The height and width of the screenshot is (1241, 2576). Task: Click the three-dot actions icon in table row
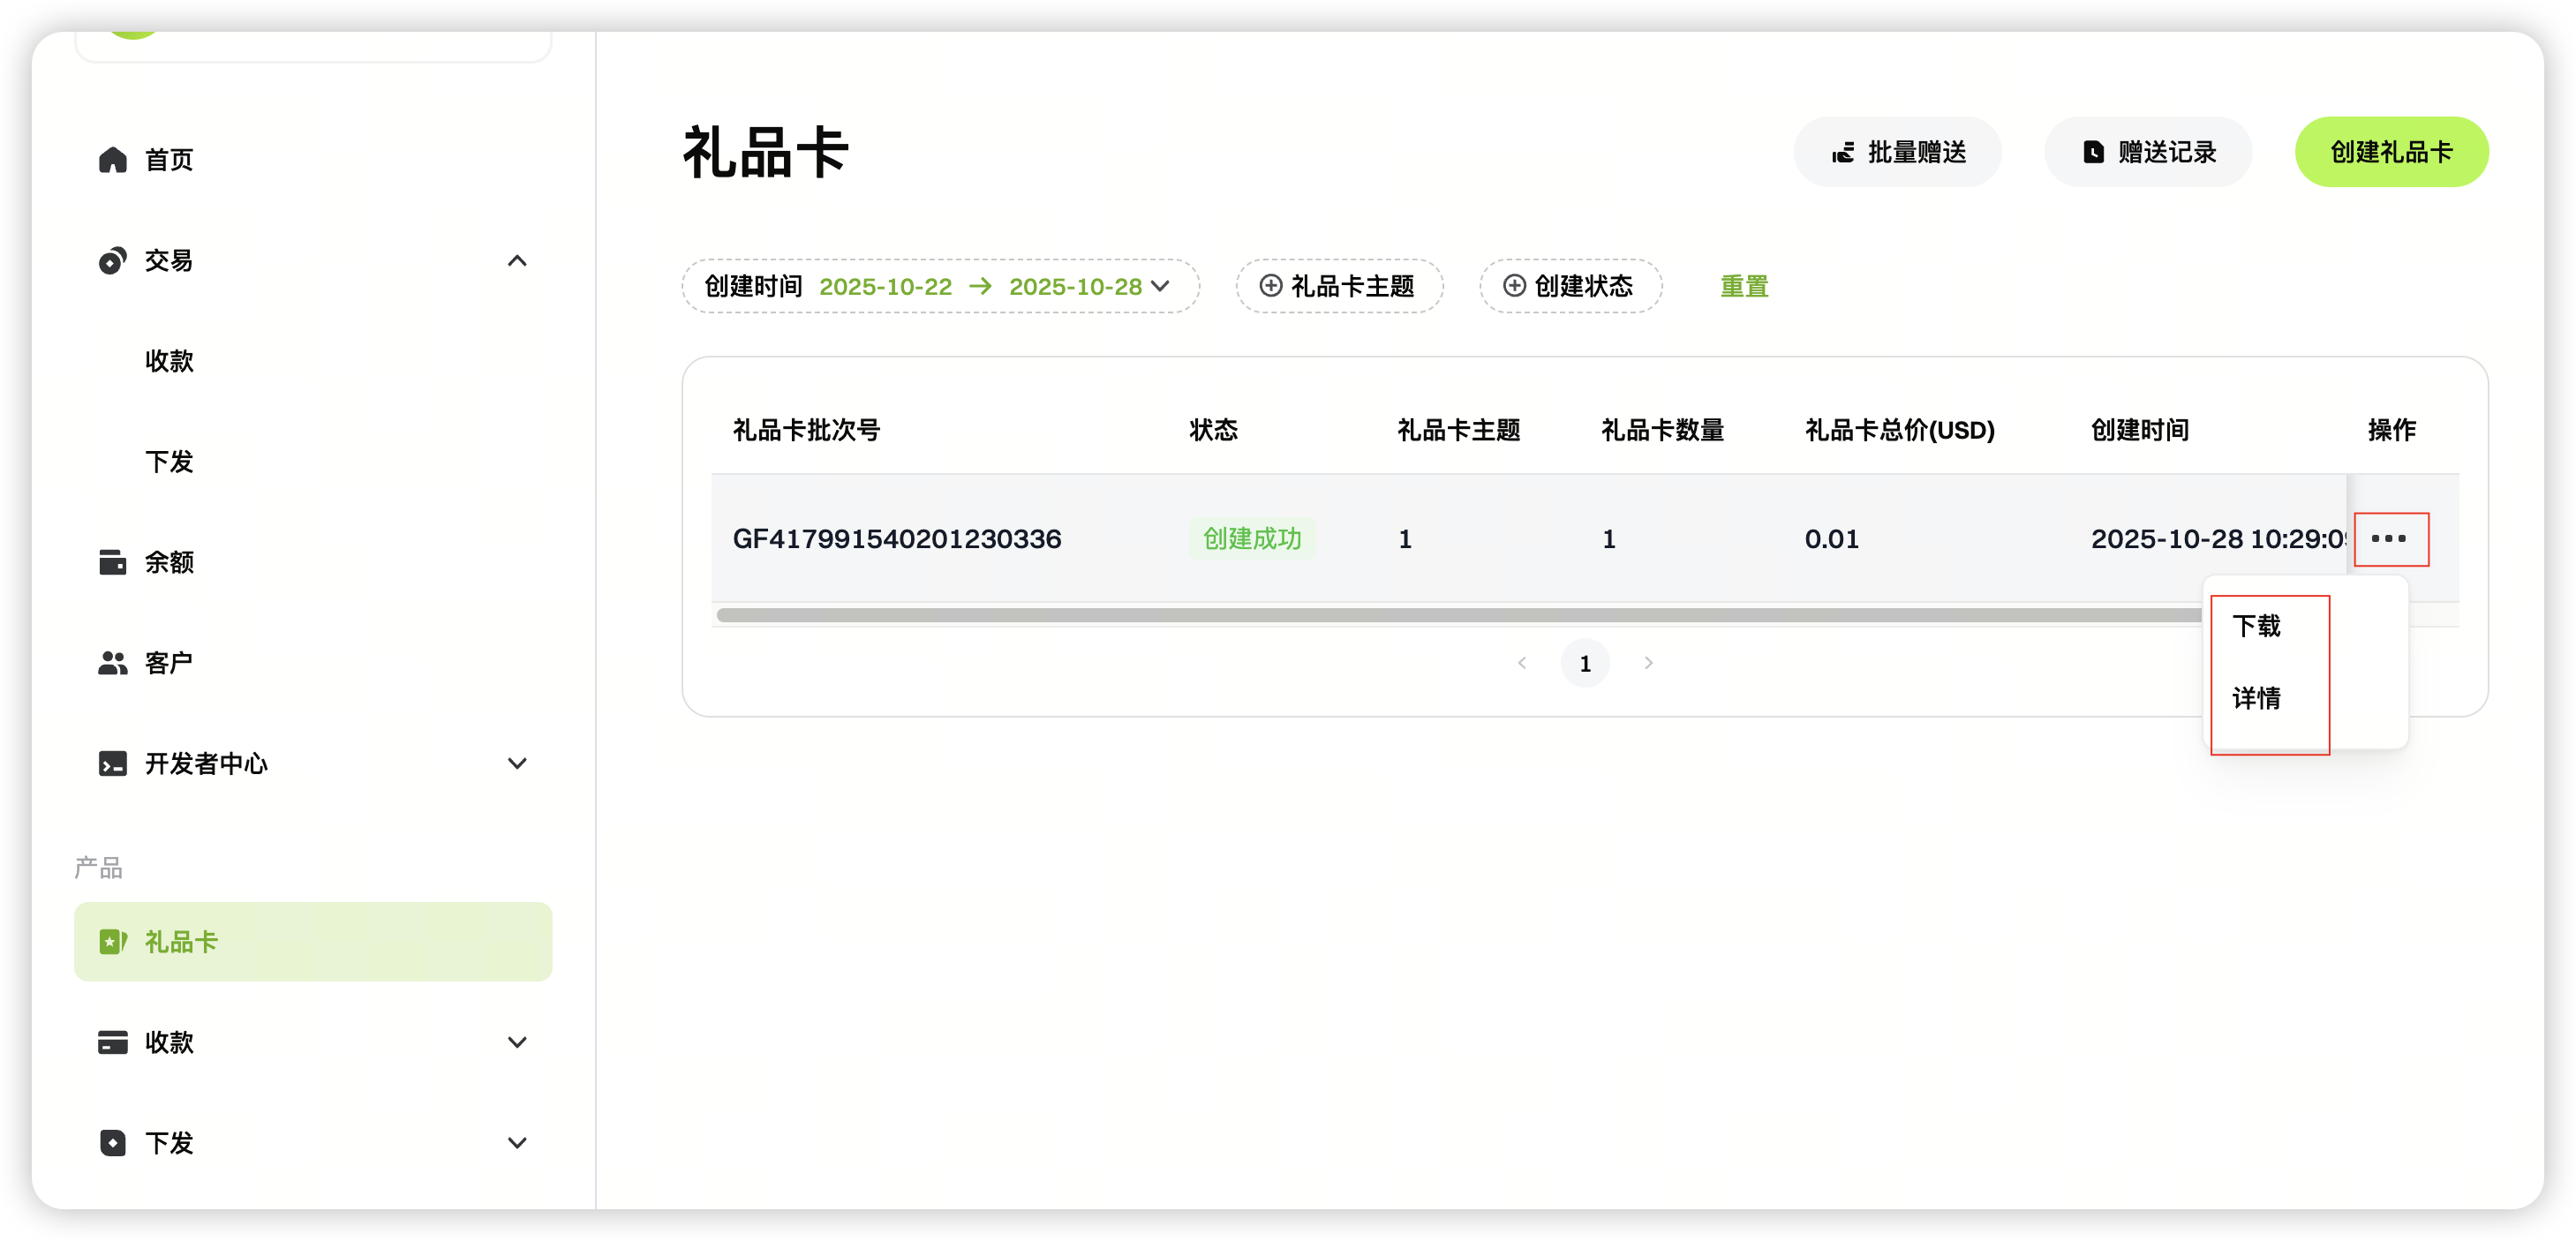click(x=2389, y=539)
